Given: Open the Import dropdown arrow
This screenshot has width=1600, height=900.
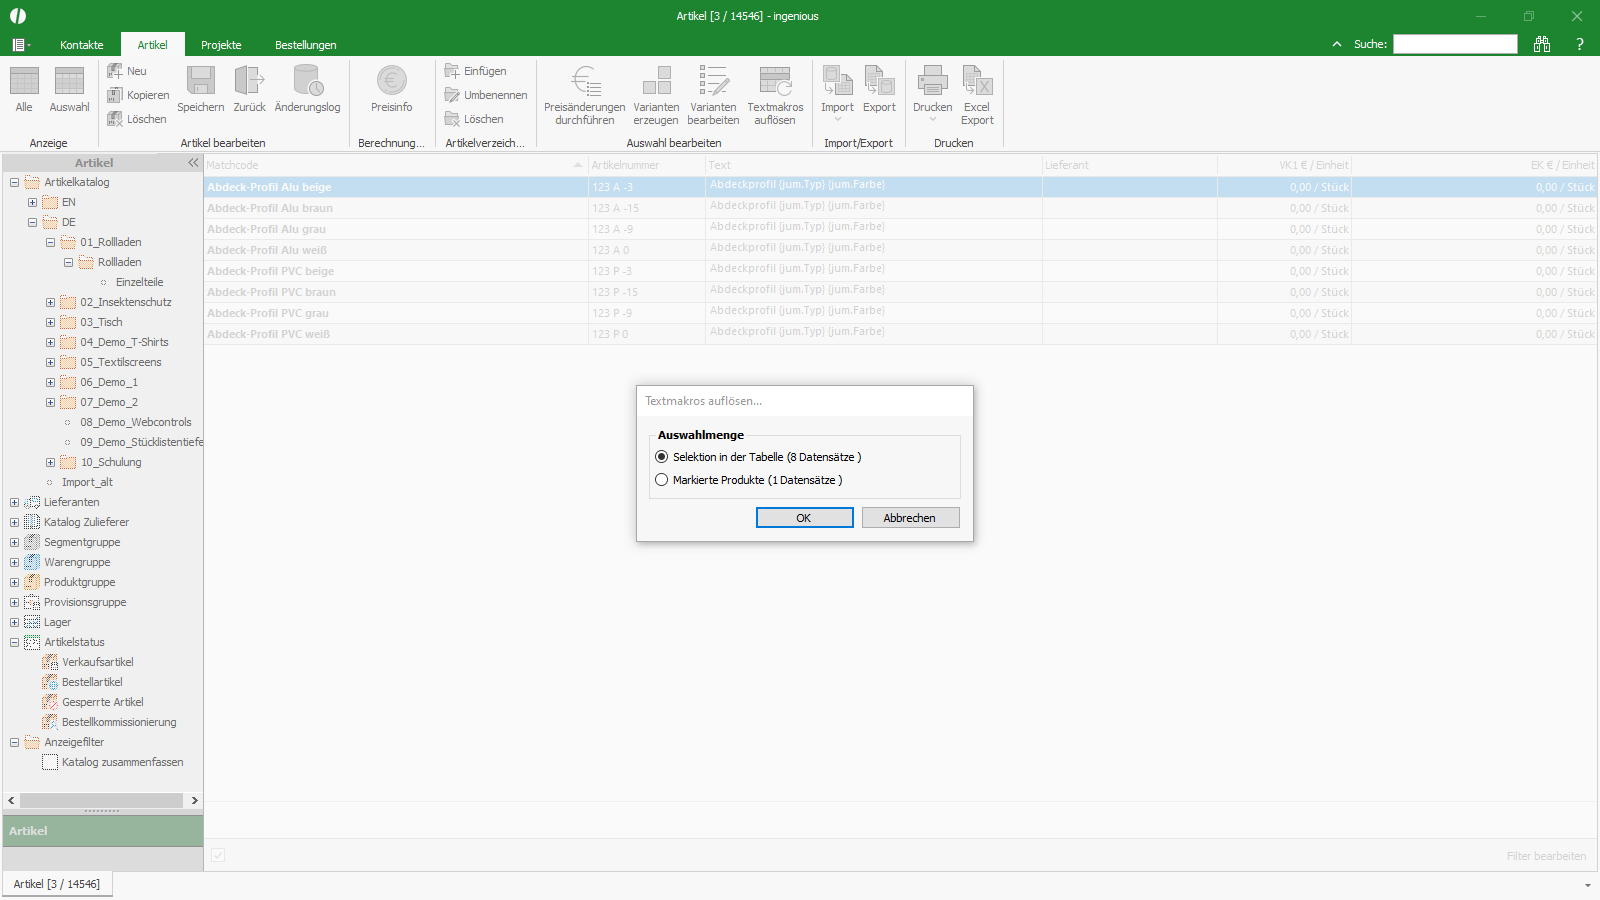Looking at the screenshot, I should pyautogui.click(x=837, y=120).
